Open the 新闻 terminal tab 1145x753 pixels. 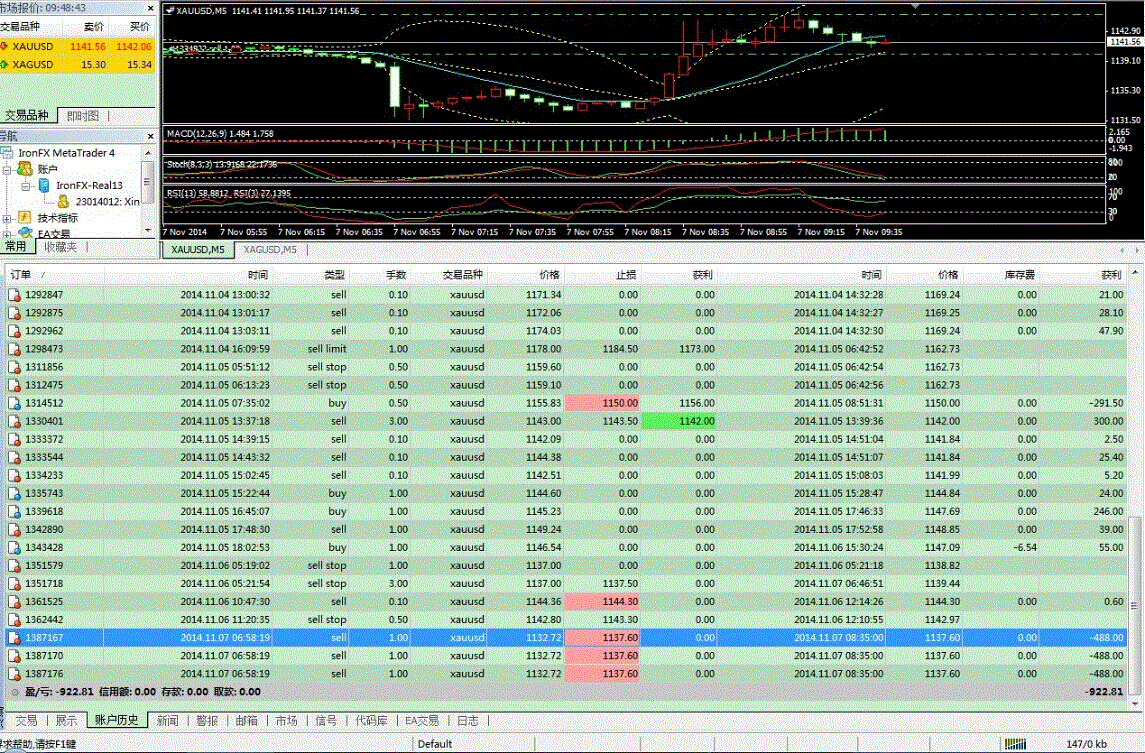(167, 720)
